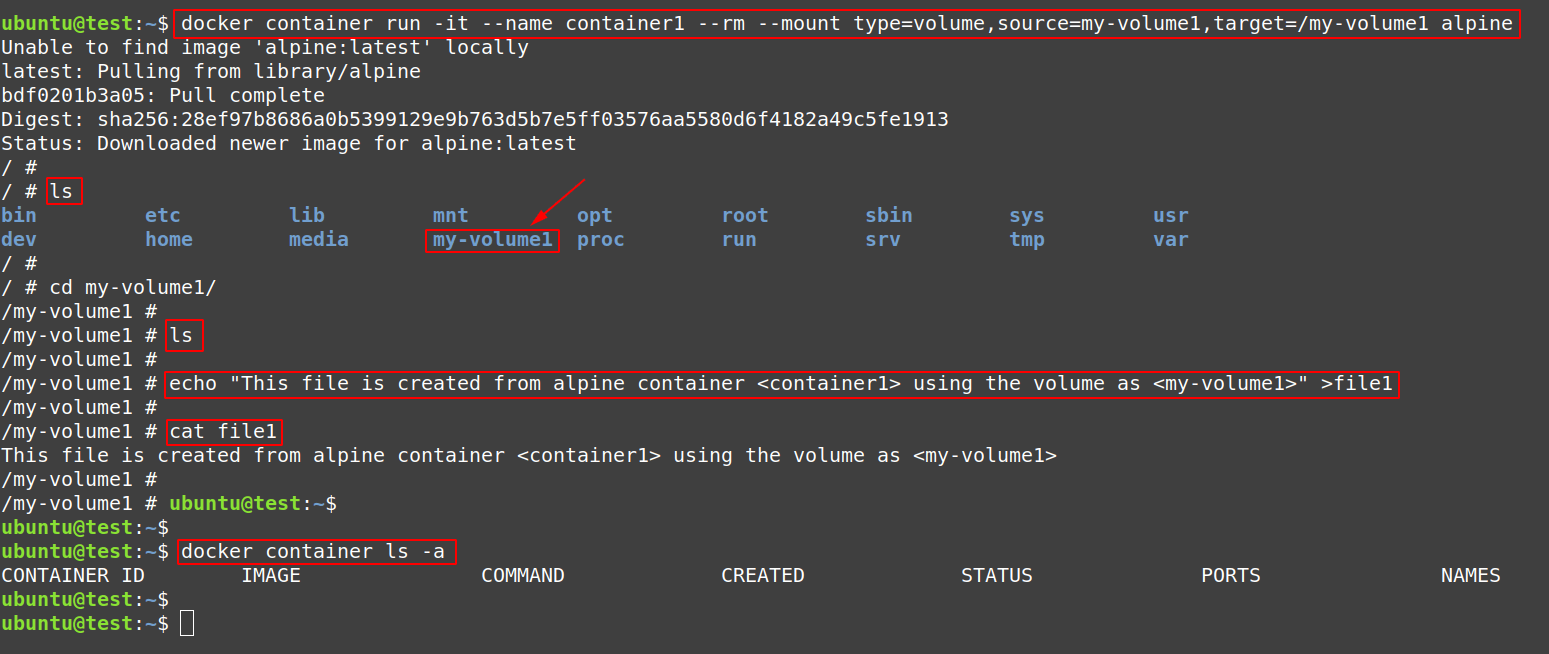Click the IMAGE column header
This screenshot has width=1549, height=654.
pos(271,576)
